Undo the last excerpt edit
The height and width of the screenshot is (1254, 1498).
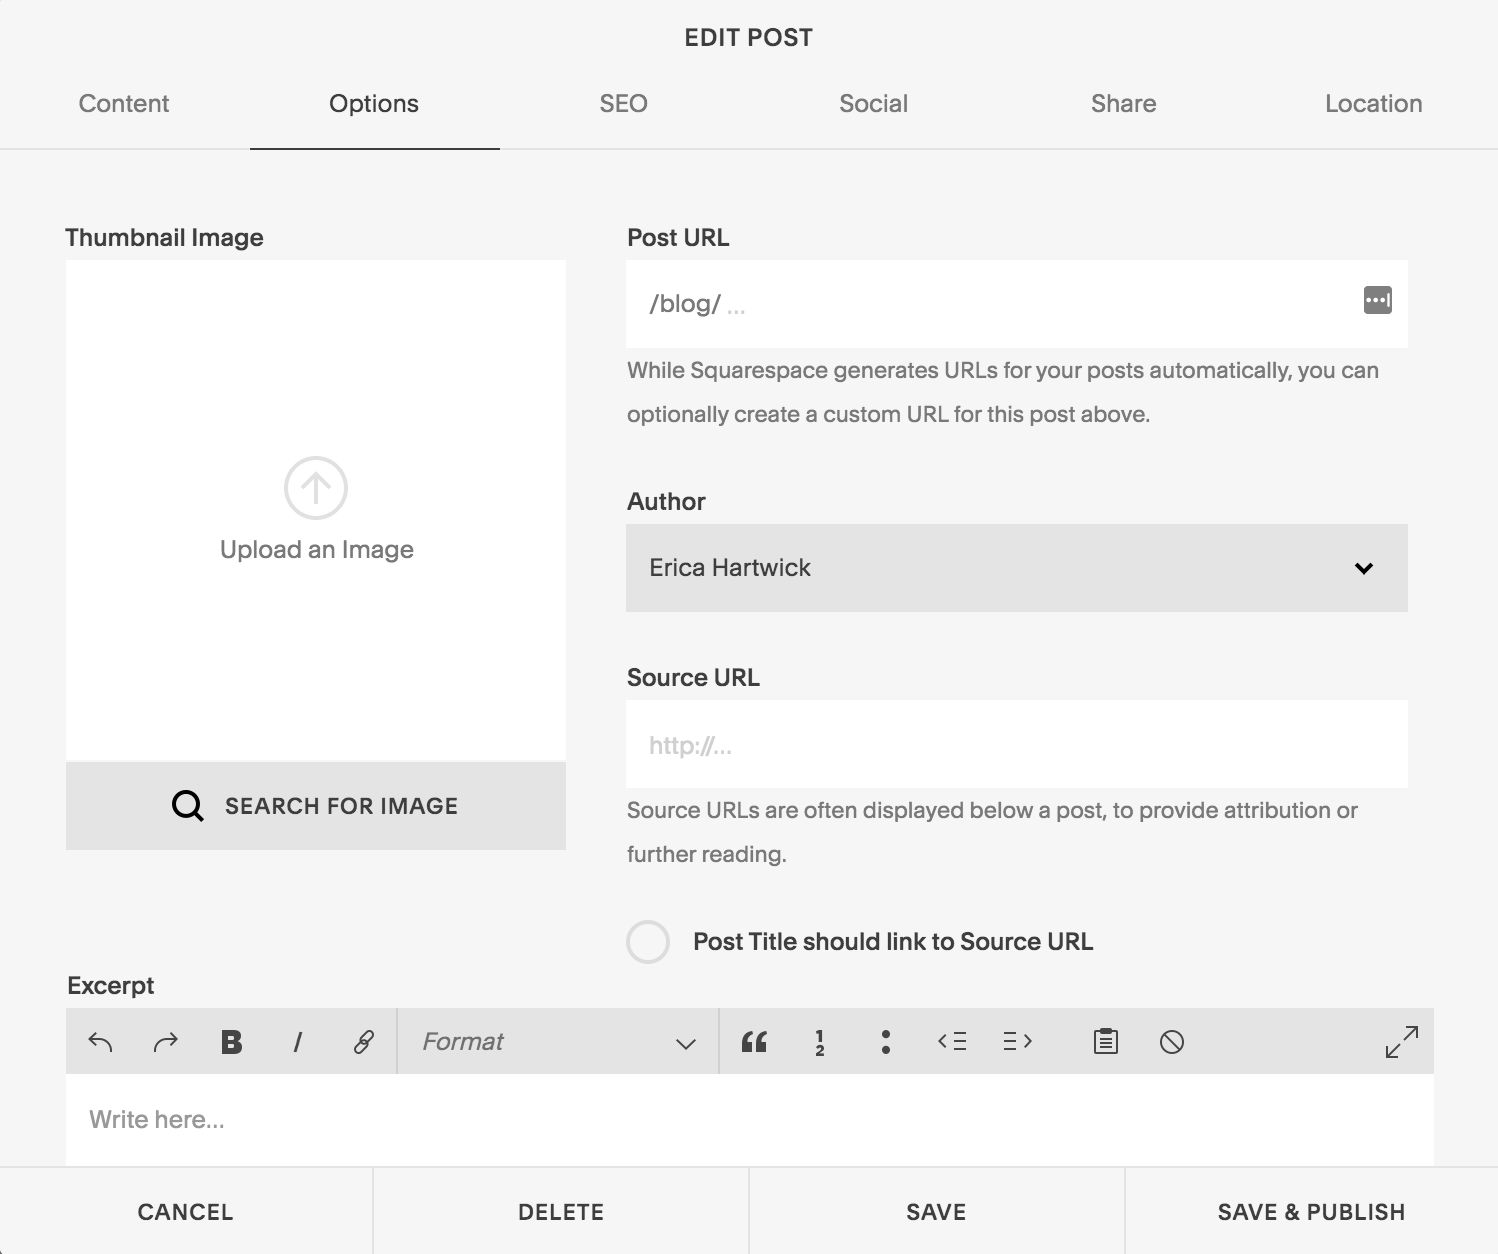click(x=100, y=1041)
